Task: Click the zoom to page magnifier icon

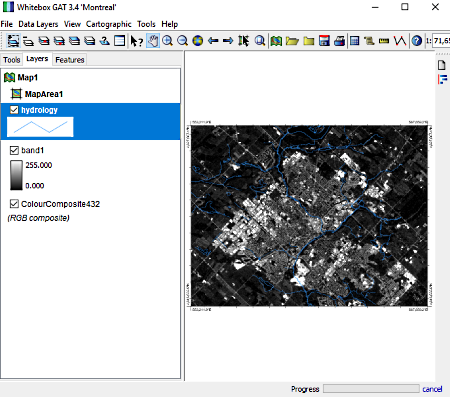Action: [259, 41]
